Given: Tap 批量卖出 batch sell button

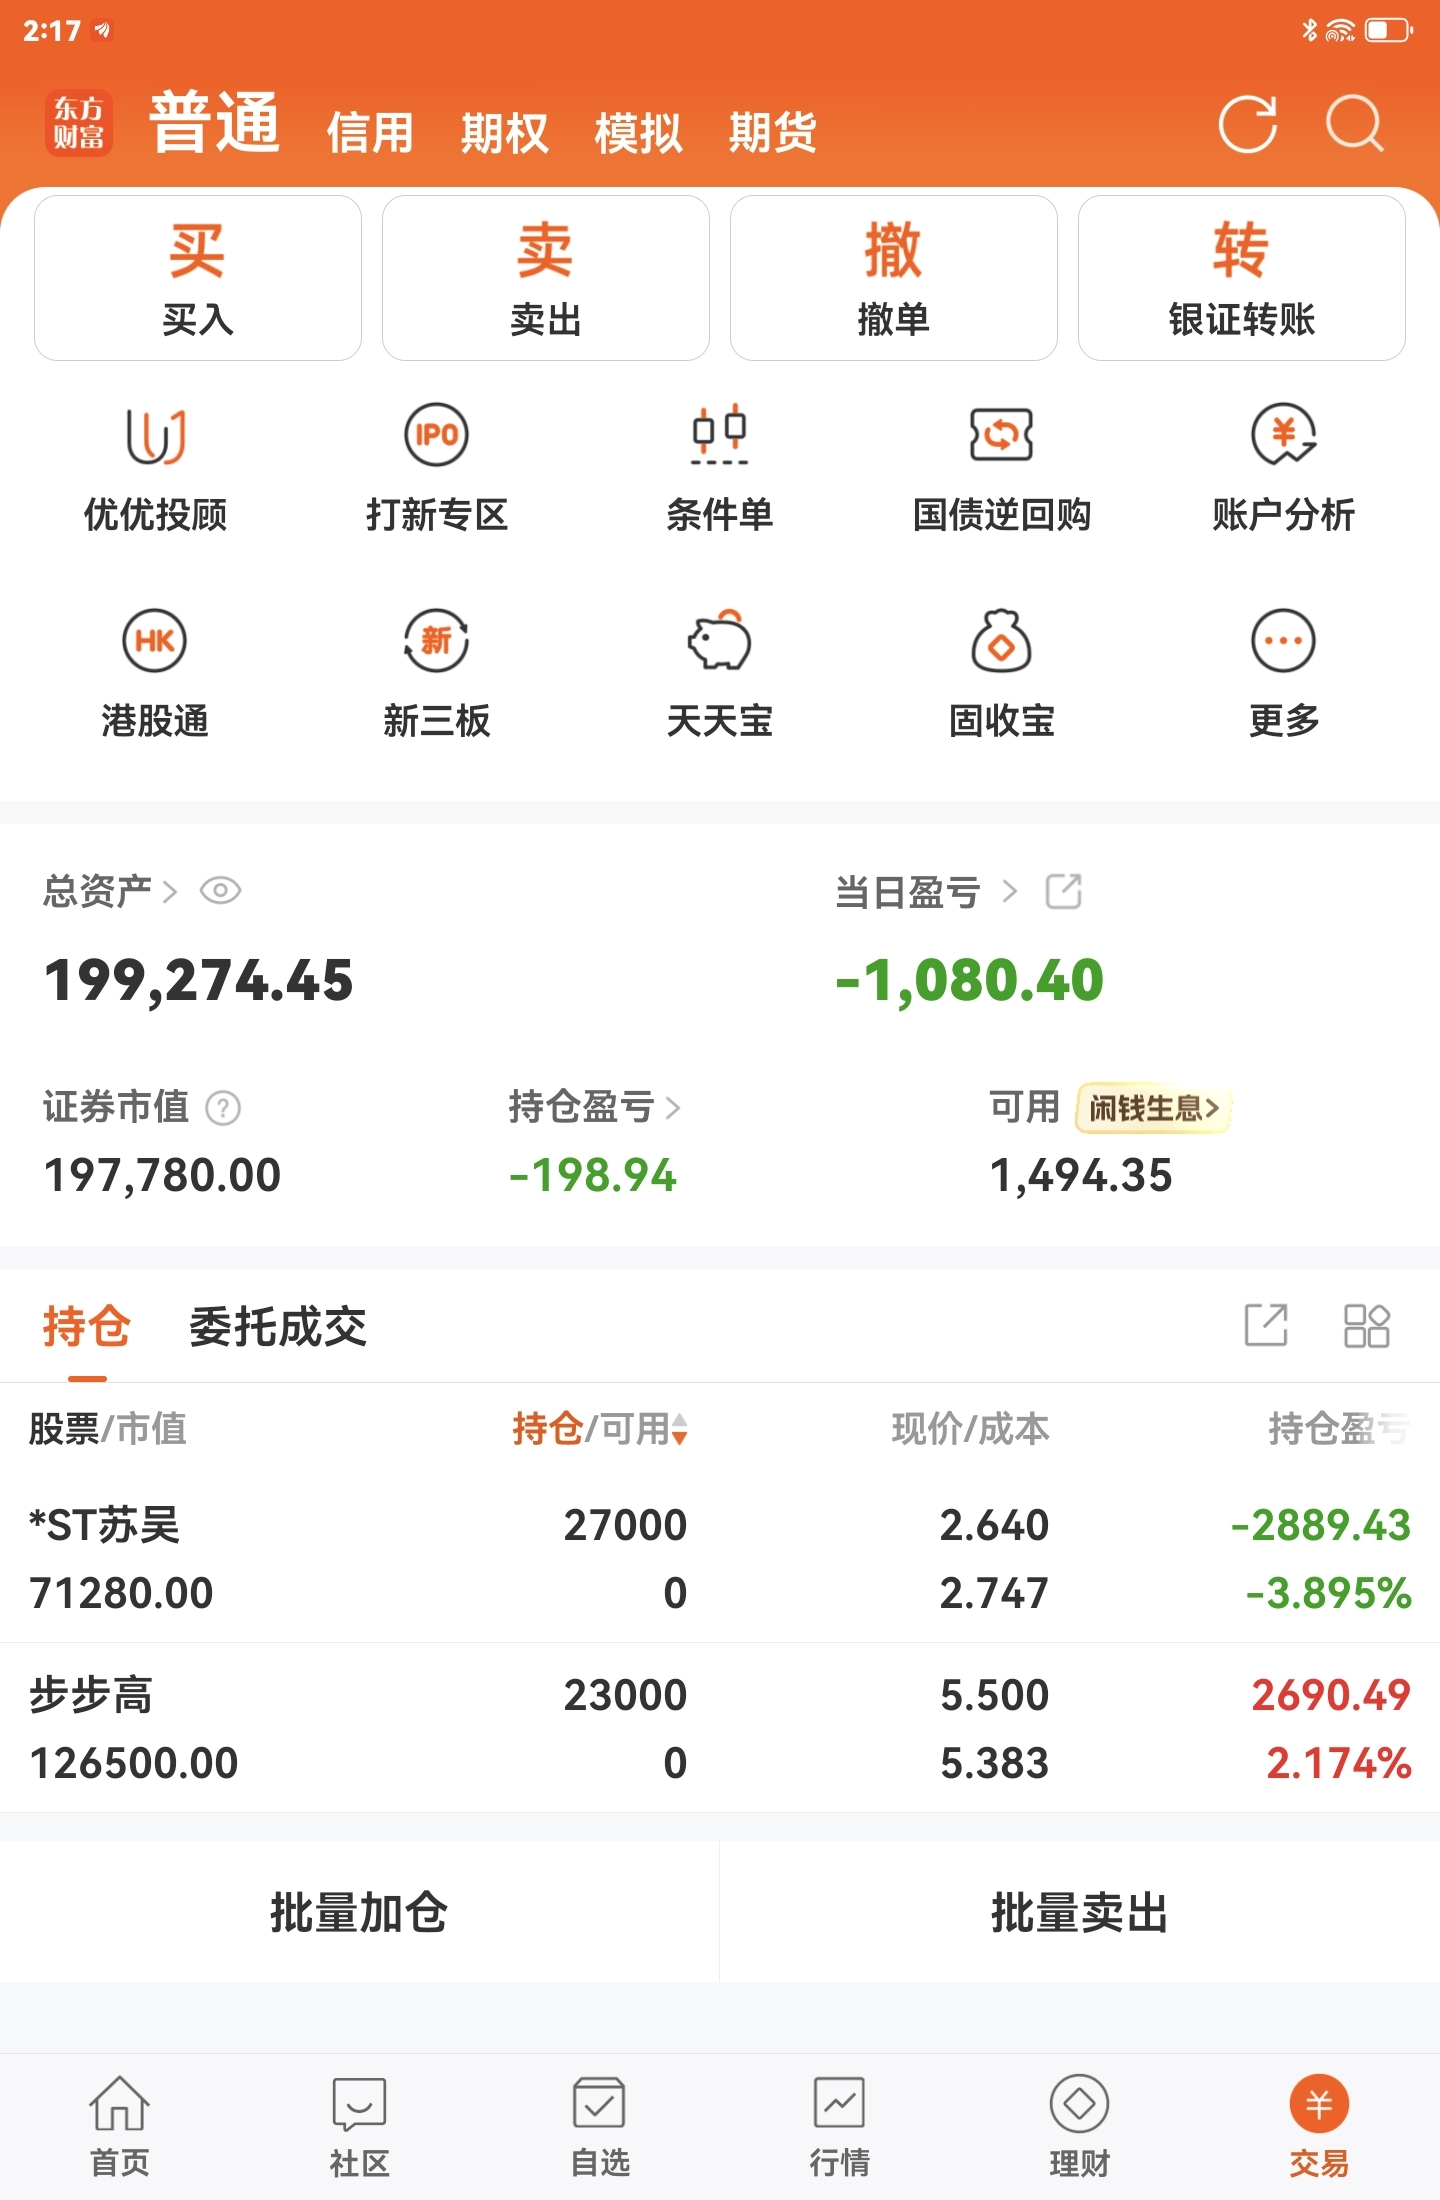Looking at the screenshot, I should tap(1080, 1912).
